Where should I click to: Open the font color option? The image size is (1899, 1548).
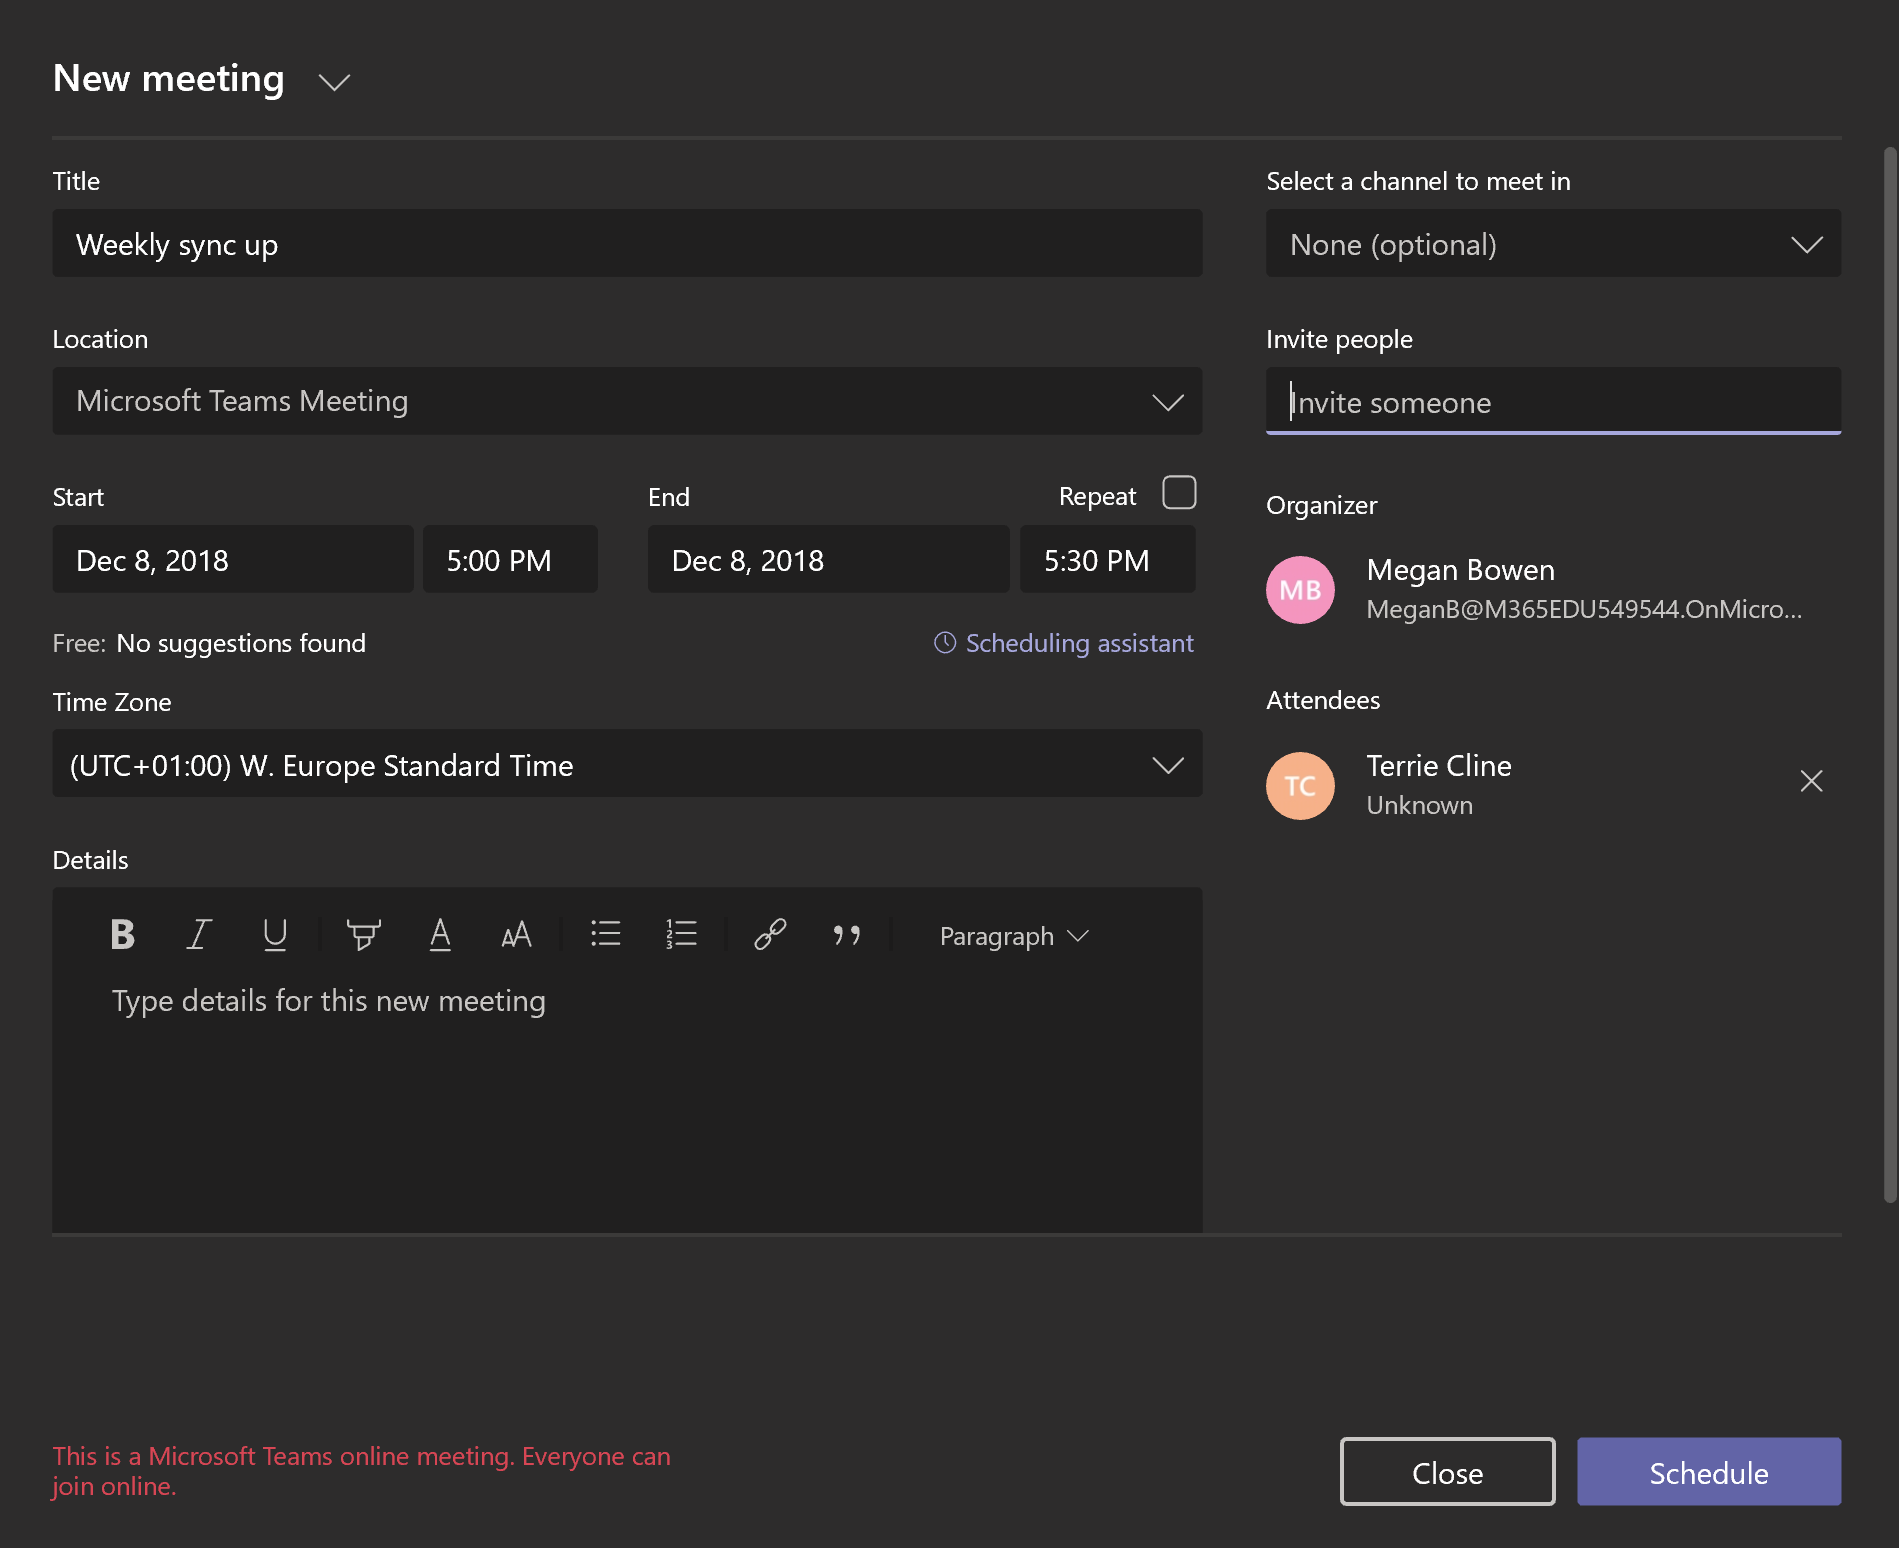click(440, 935)
